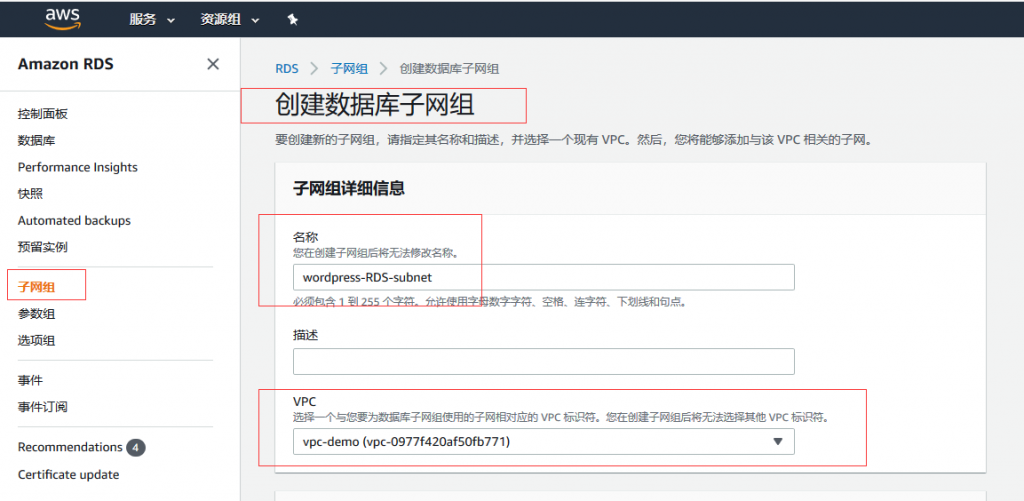Click the 子网组详细信息 section heading

(x=349, y=189)
